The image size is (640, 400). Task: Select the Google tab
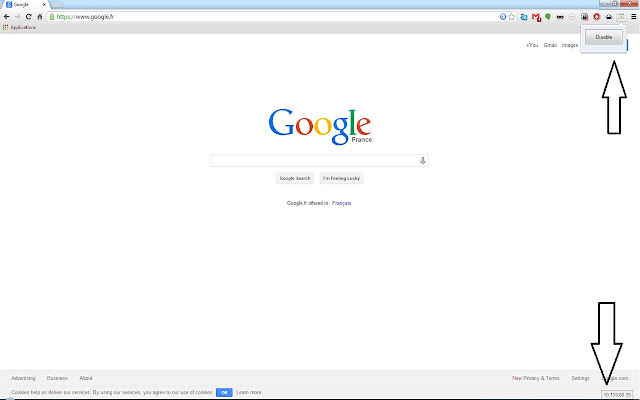coord(24,4)
